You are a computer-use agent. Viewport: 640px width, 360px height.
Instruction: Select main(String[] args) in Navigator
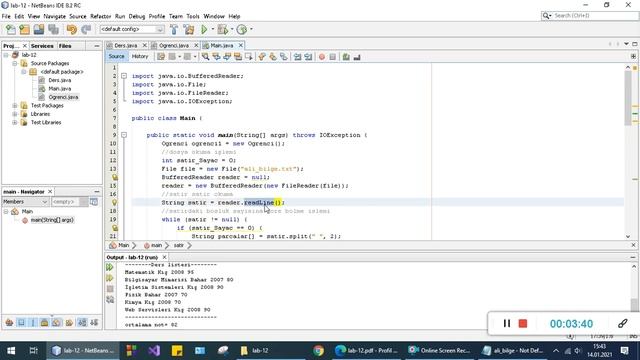(x=52, y=220)
